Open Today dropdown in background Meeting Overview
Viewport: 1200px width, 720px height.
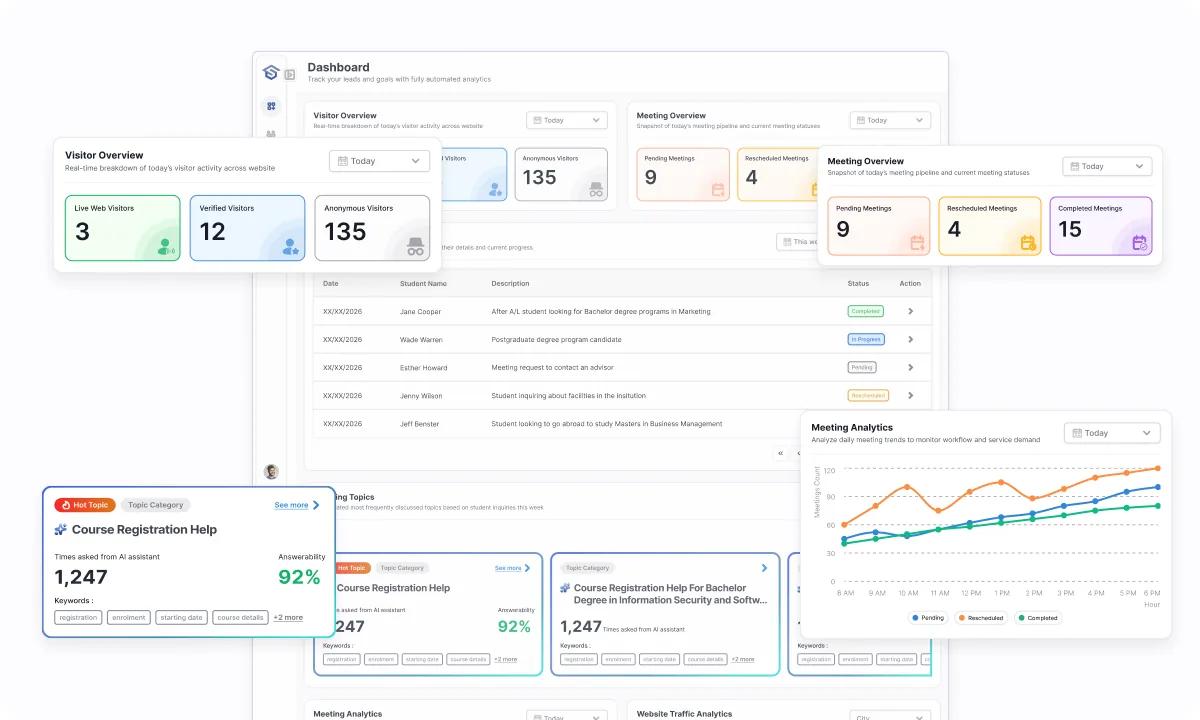coord(890,120)
